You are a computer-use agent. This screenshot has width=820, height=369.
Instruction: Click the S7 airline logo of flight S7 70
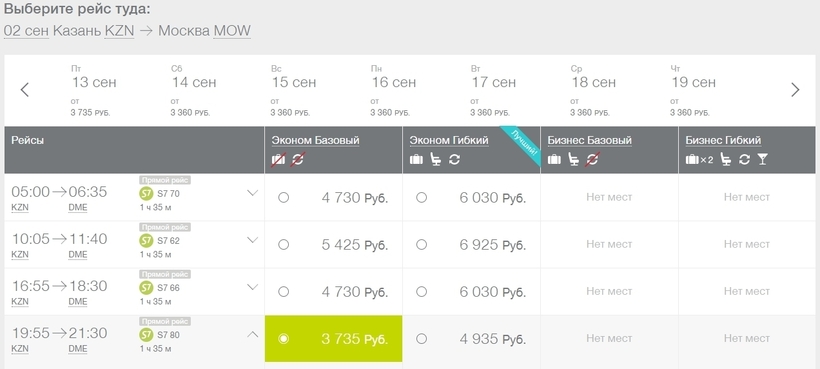tap(146, 193)
